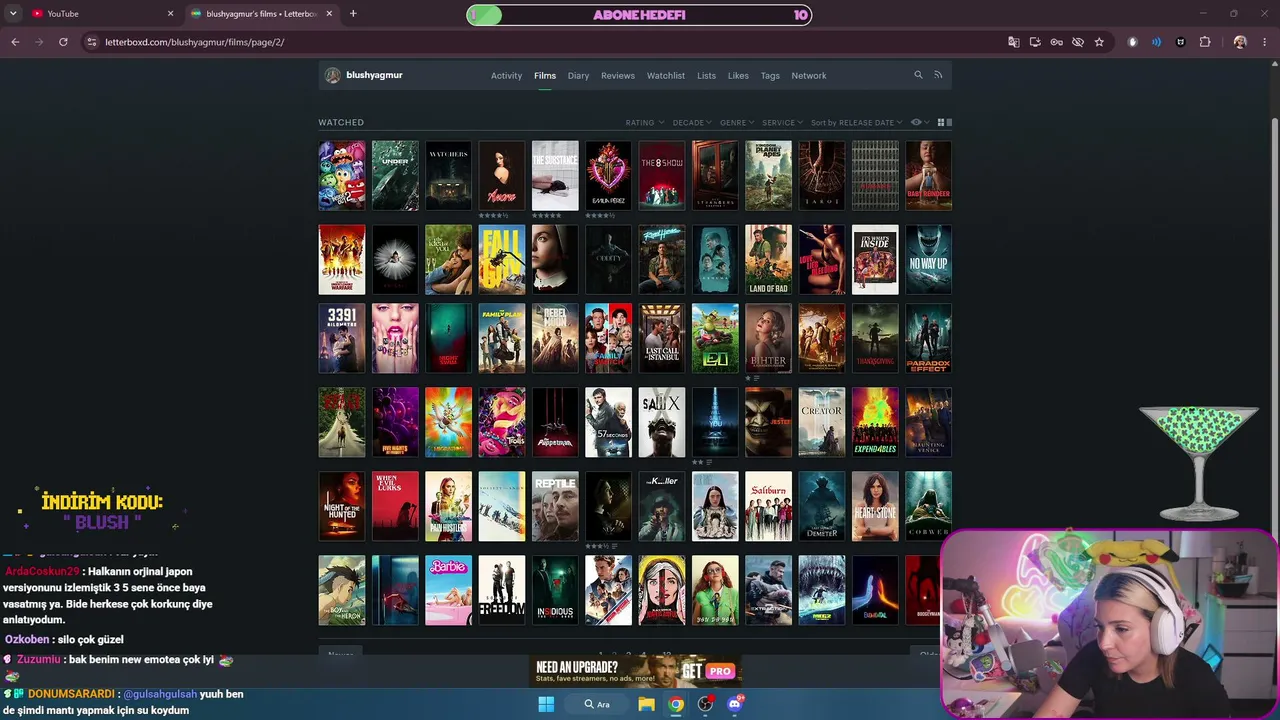Image resolution: width=1280 pixels, height=720 pixels.
Task: Open the blushyagmur profile link
Action: click(x=374, y=75)
